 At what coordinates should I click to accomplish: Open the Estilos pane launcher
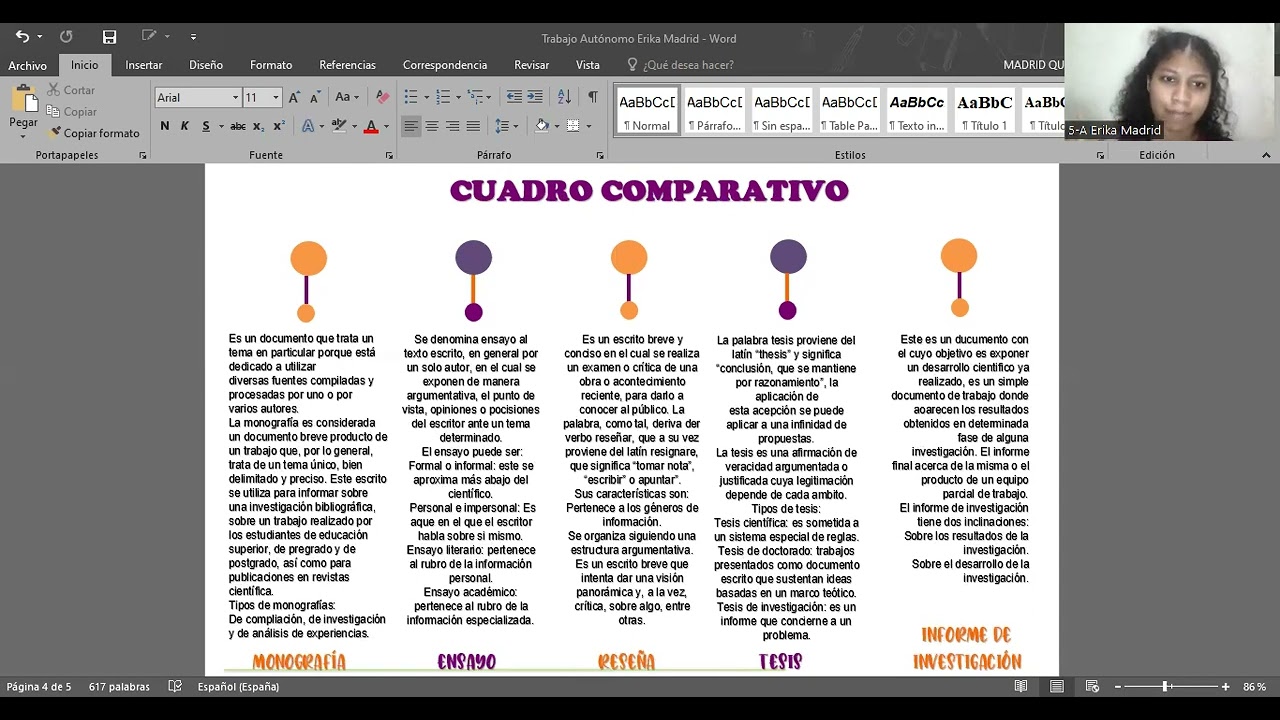1100,156
